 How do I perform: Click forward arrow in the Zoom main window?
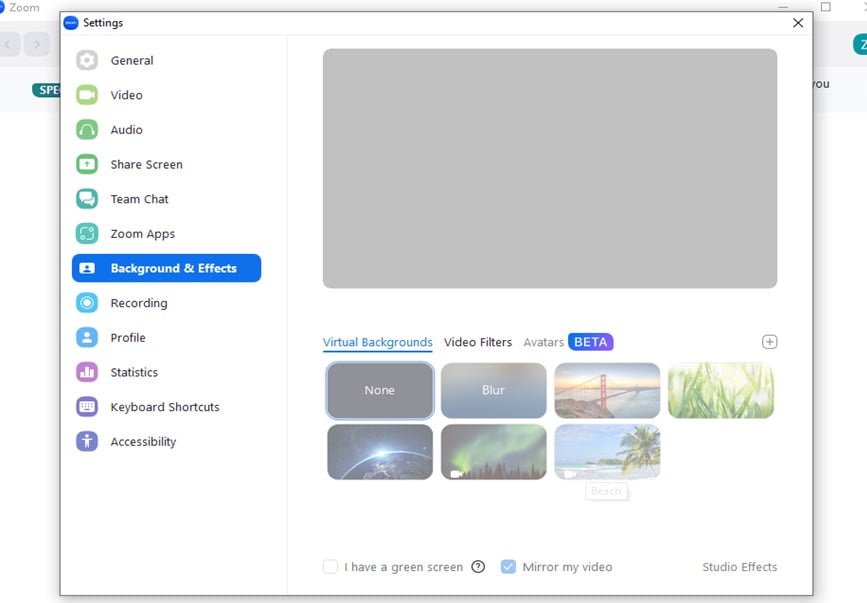click(37, 44)
